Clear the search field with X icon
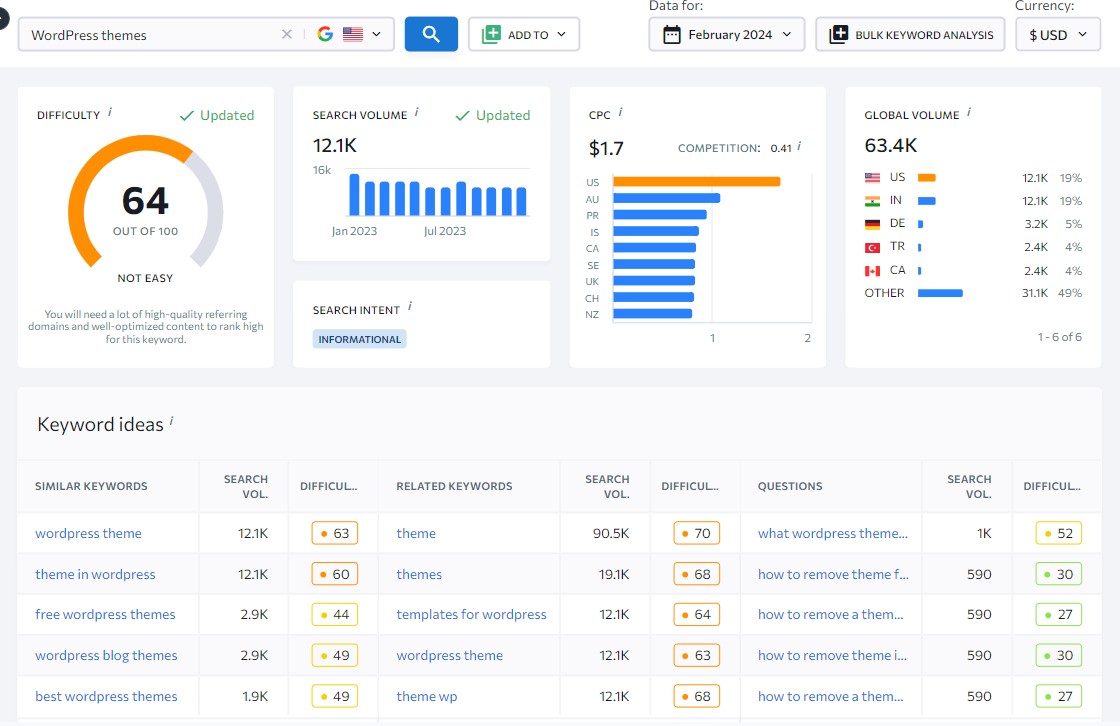1120x726 pixels. pyautogui.click(x=287, y=34)
